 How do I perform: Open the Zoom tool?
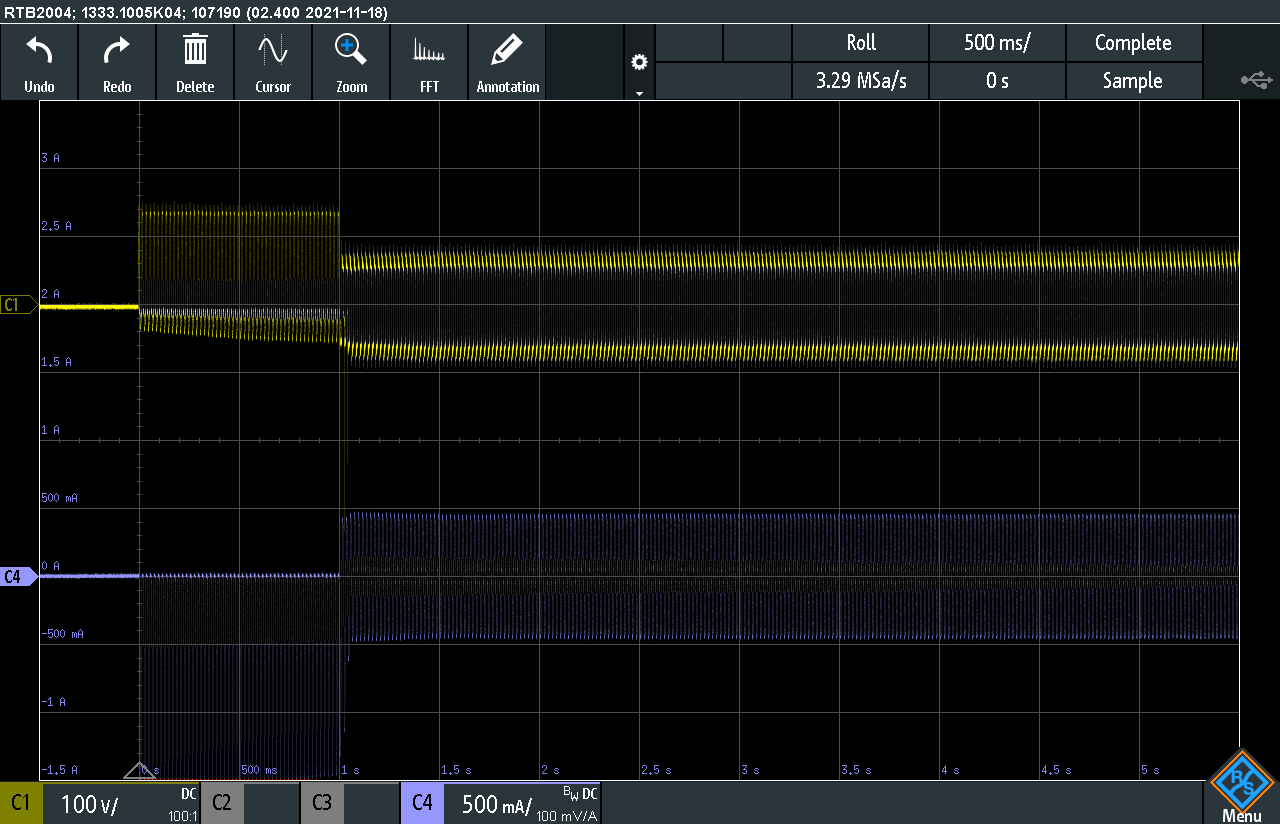coord(350,62)
